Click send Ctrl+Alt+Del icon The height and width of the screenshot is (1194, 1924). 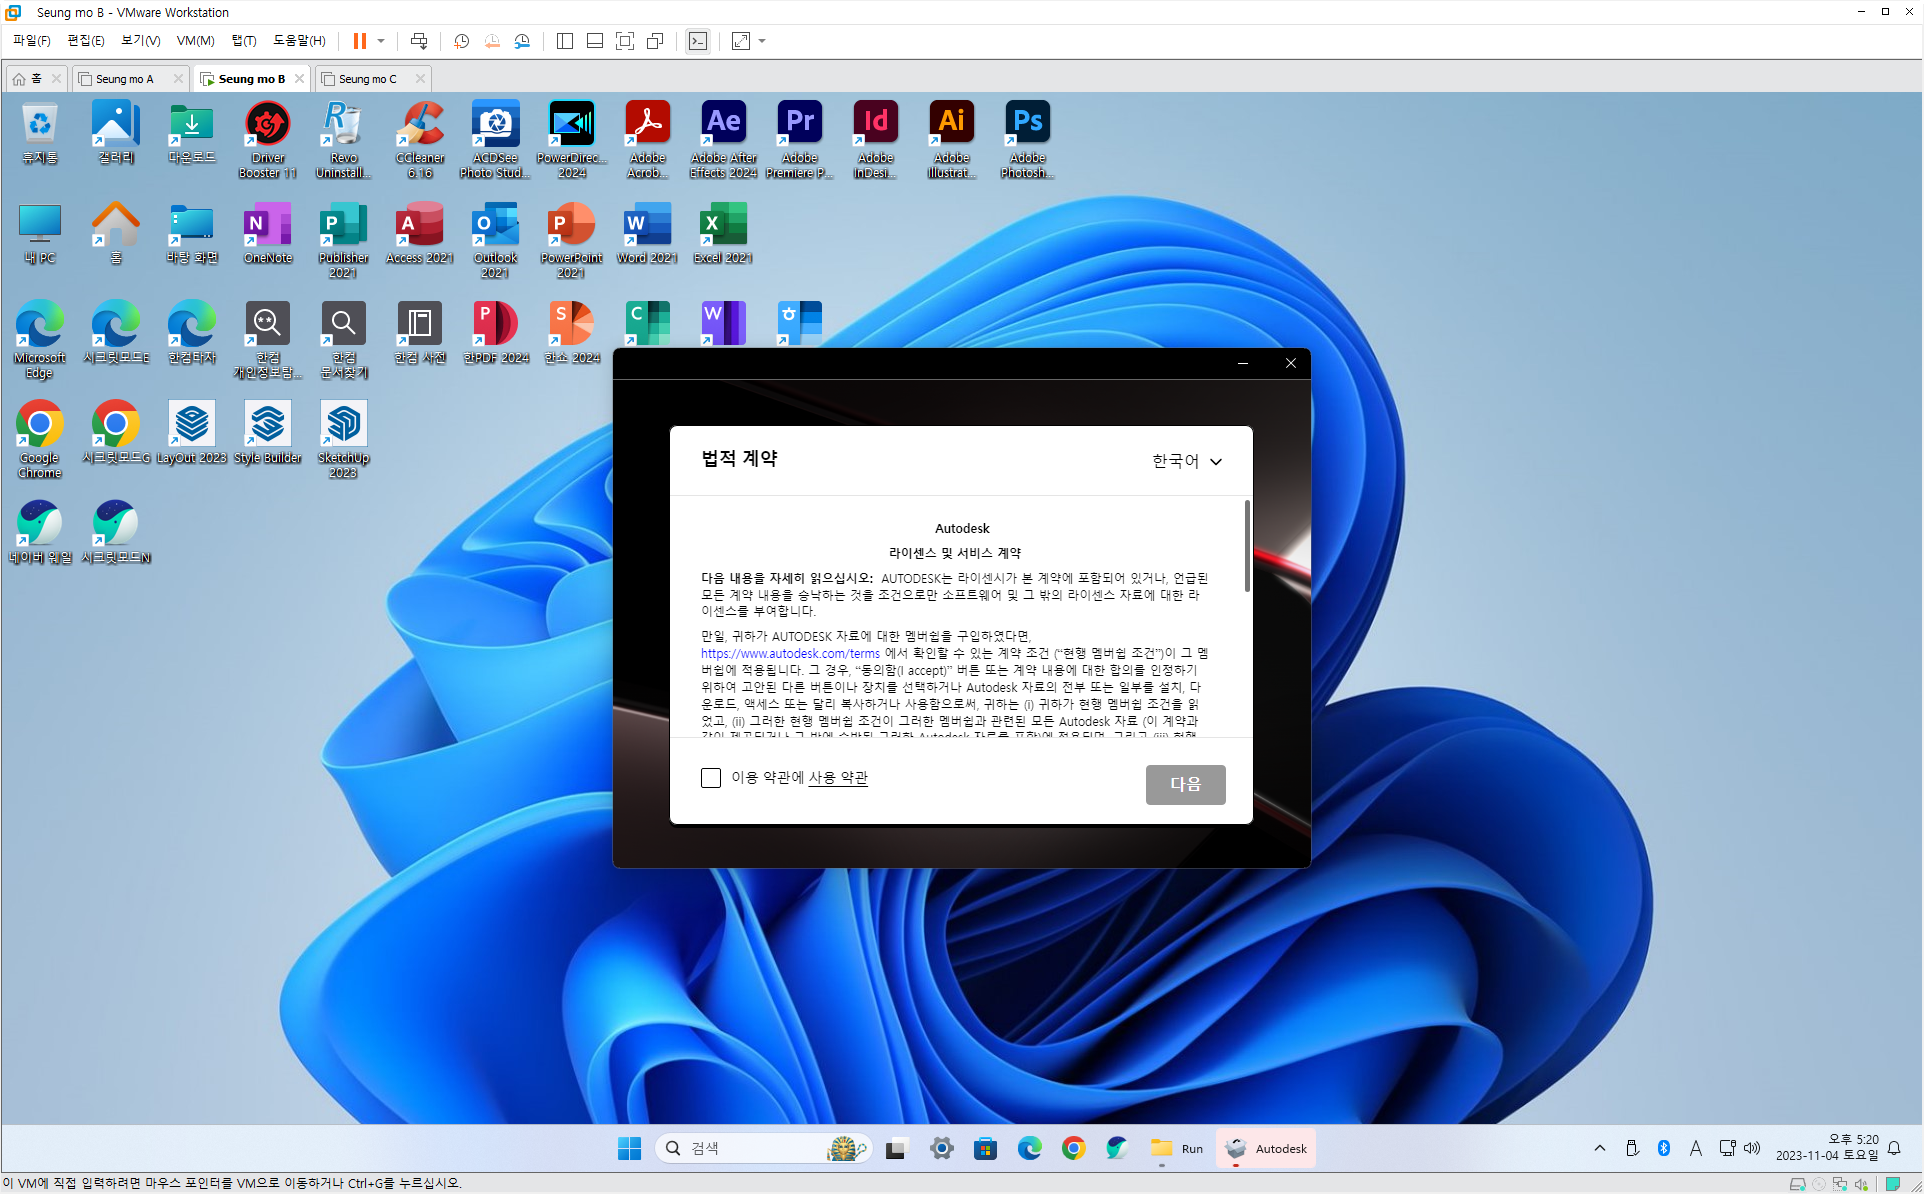pos(419,41)
